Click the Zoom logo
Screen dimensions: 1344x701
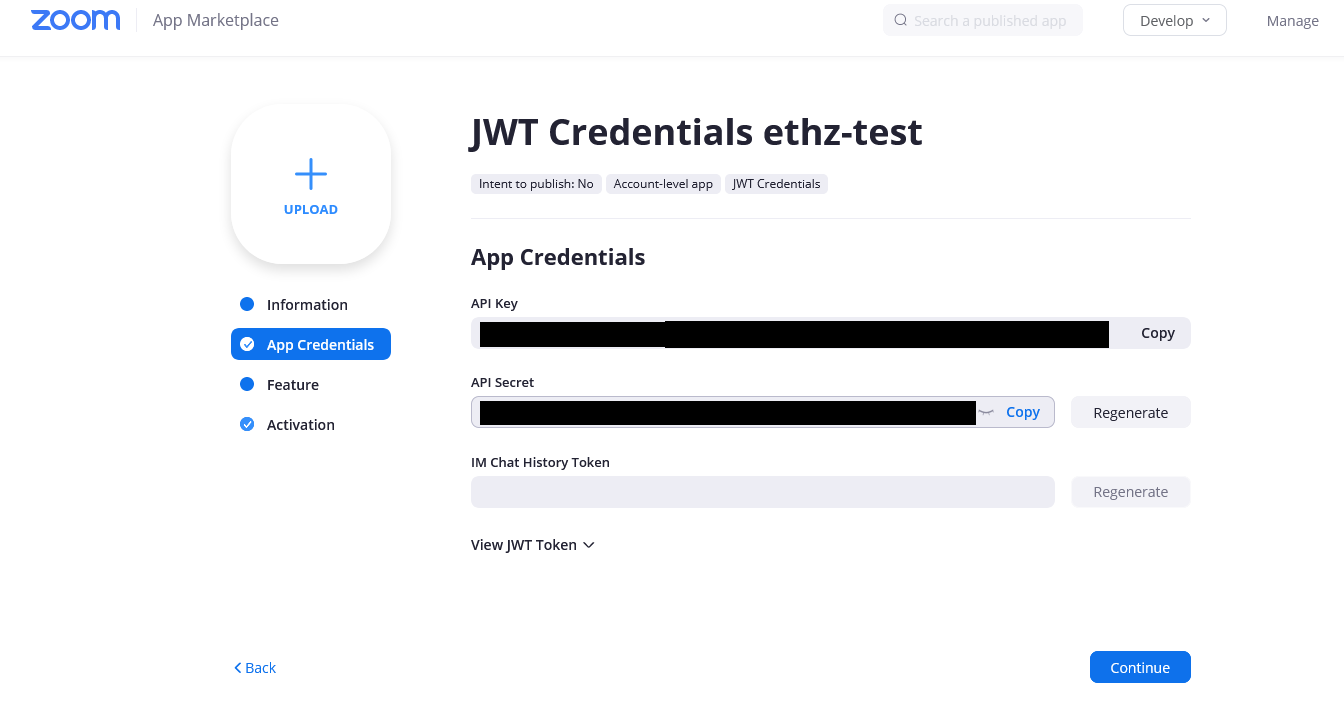point(76,20)
